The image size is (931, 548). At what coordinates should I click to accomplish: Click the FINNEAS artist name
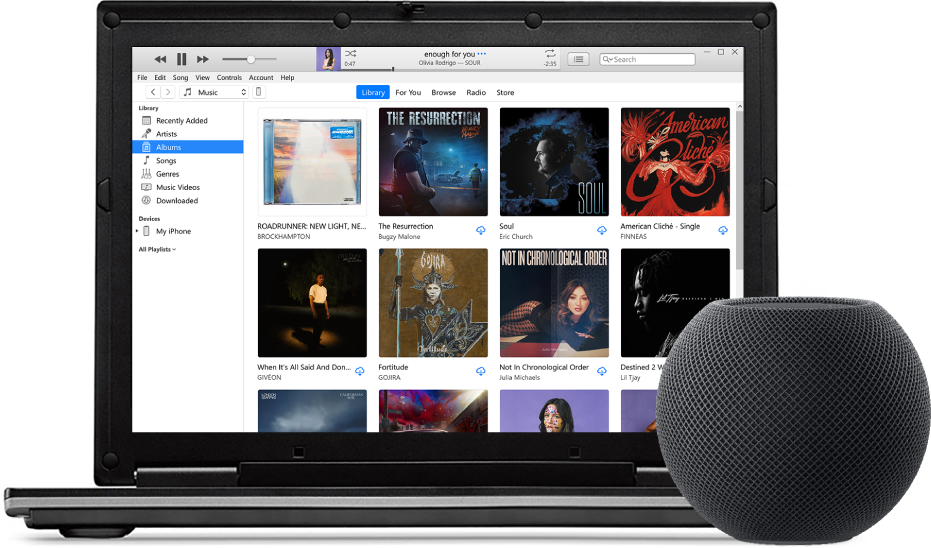[634, 237]
